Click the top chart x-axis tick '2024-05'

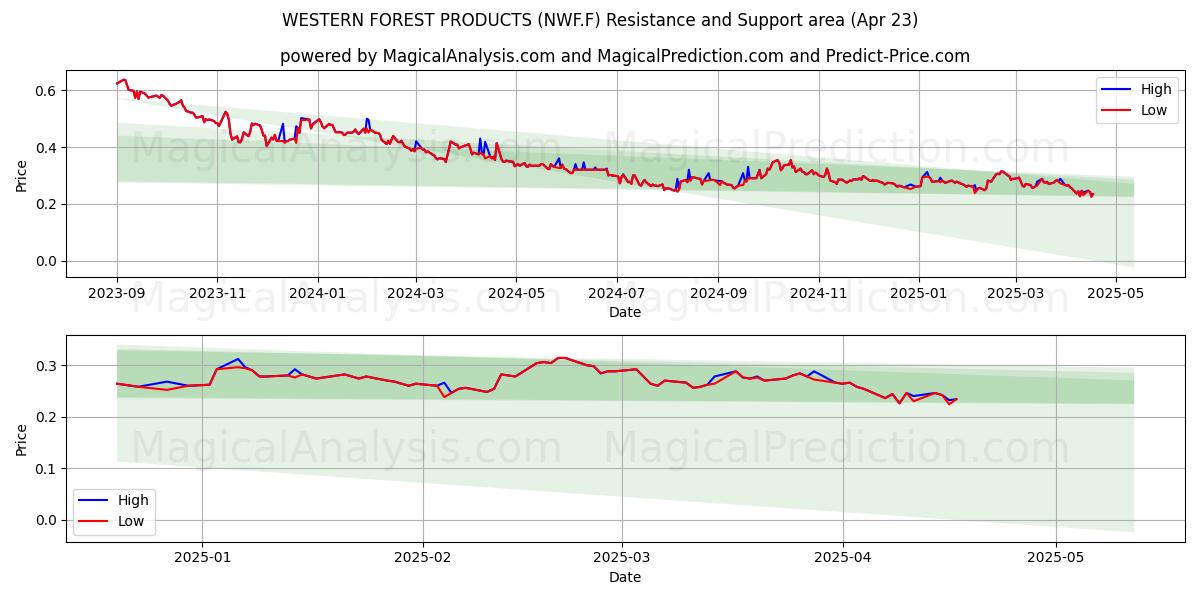[x=516, y=294]
